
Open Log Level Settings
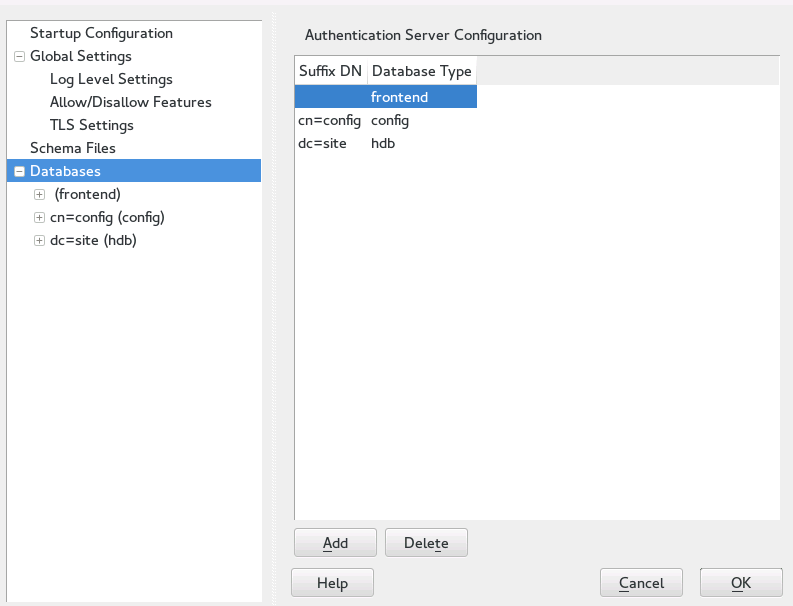111,79
